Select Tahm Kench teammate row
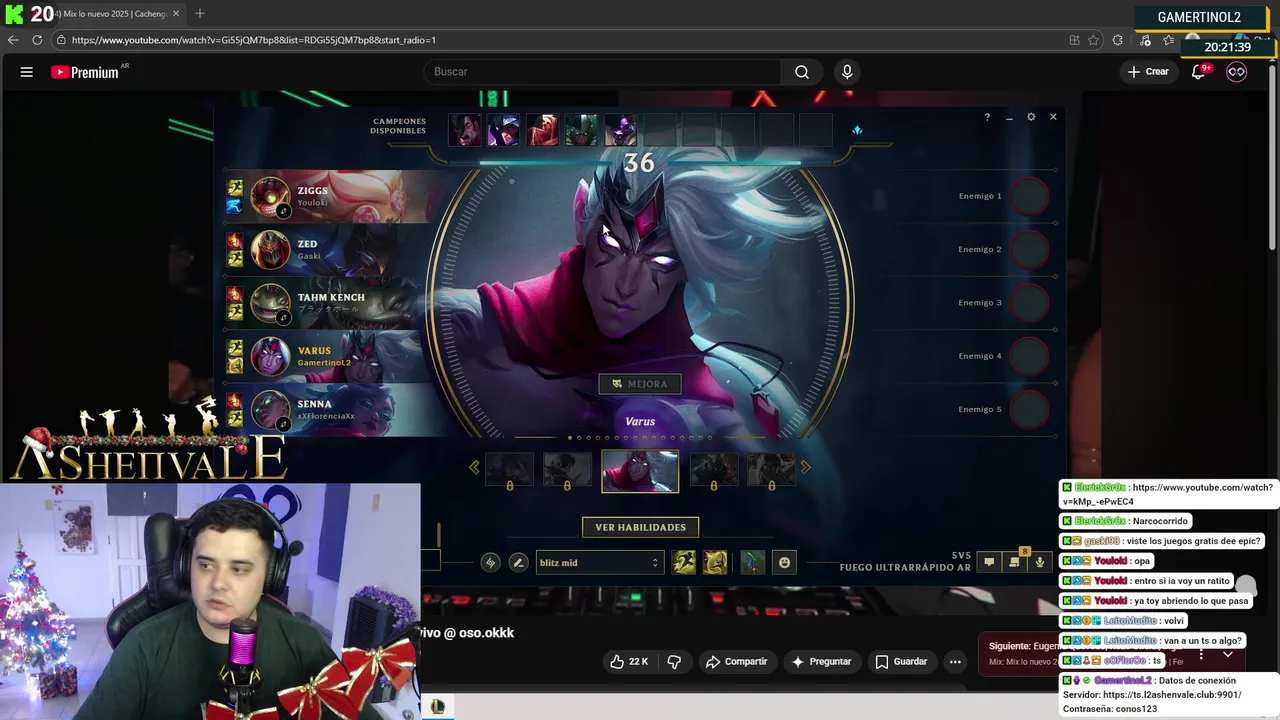The height and width of the screenshot is (720, 1280). tap(330, 303)
